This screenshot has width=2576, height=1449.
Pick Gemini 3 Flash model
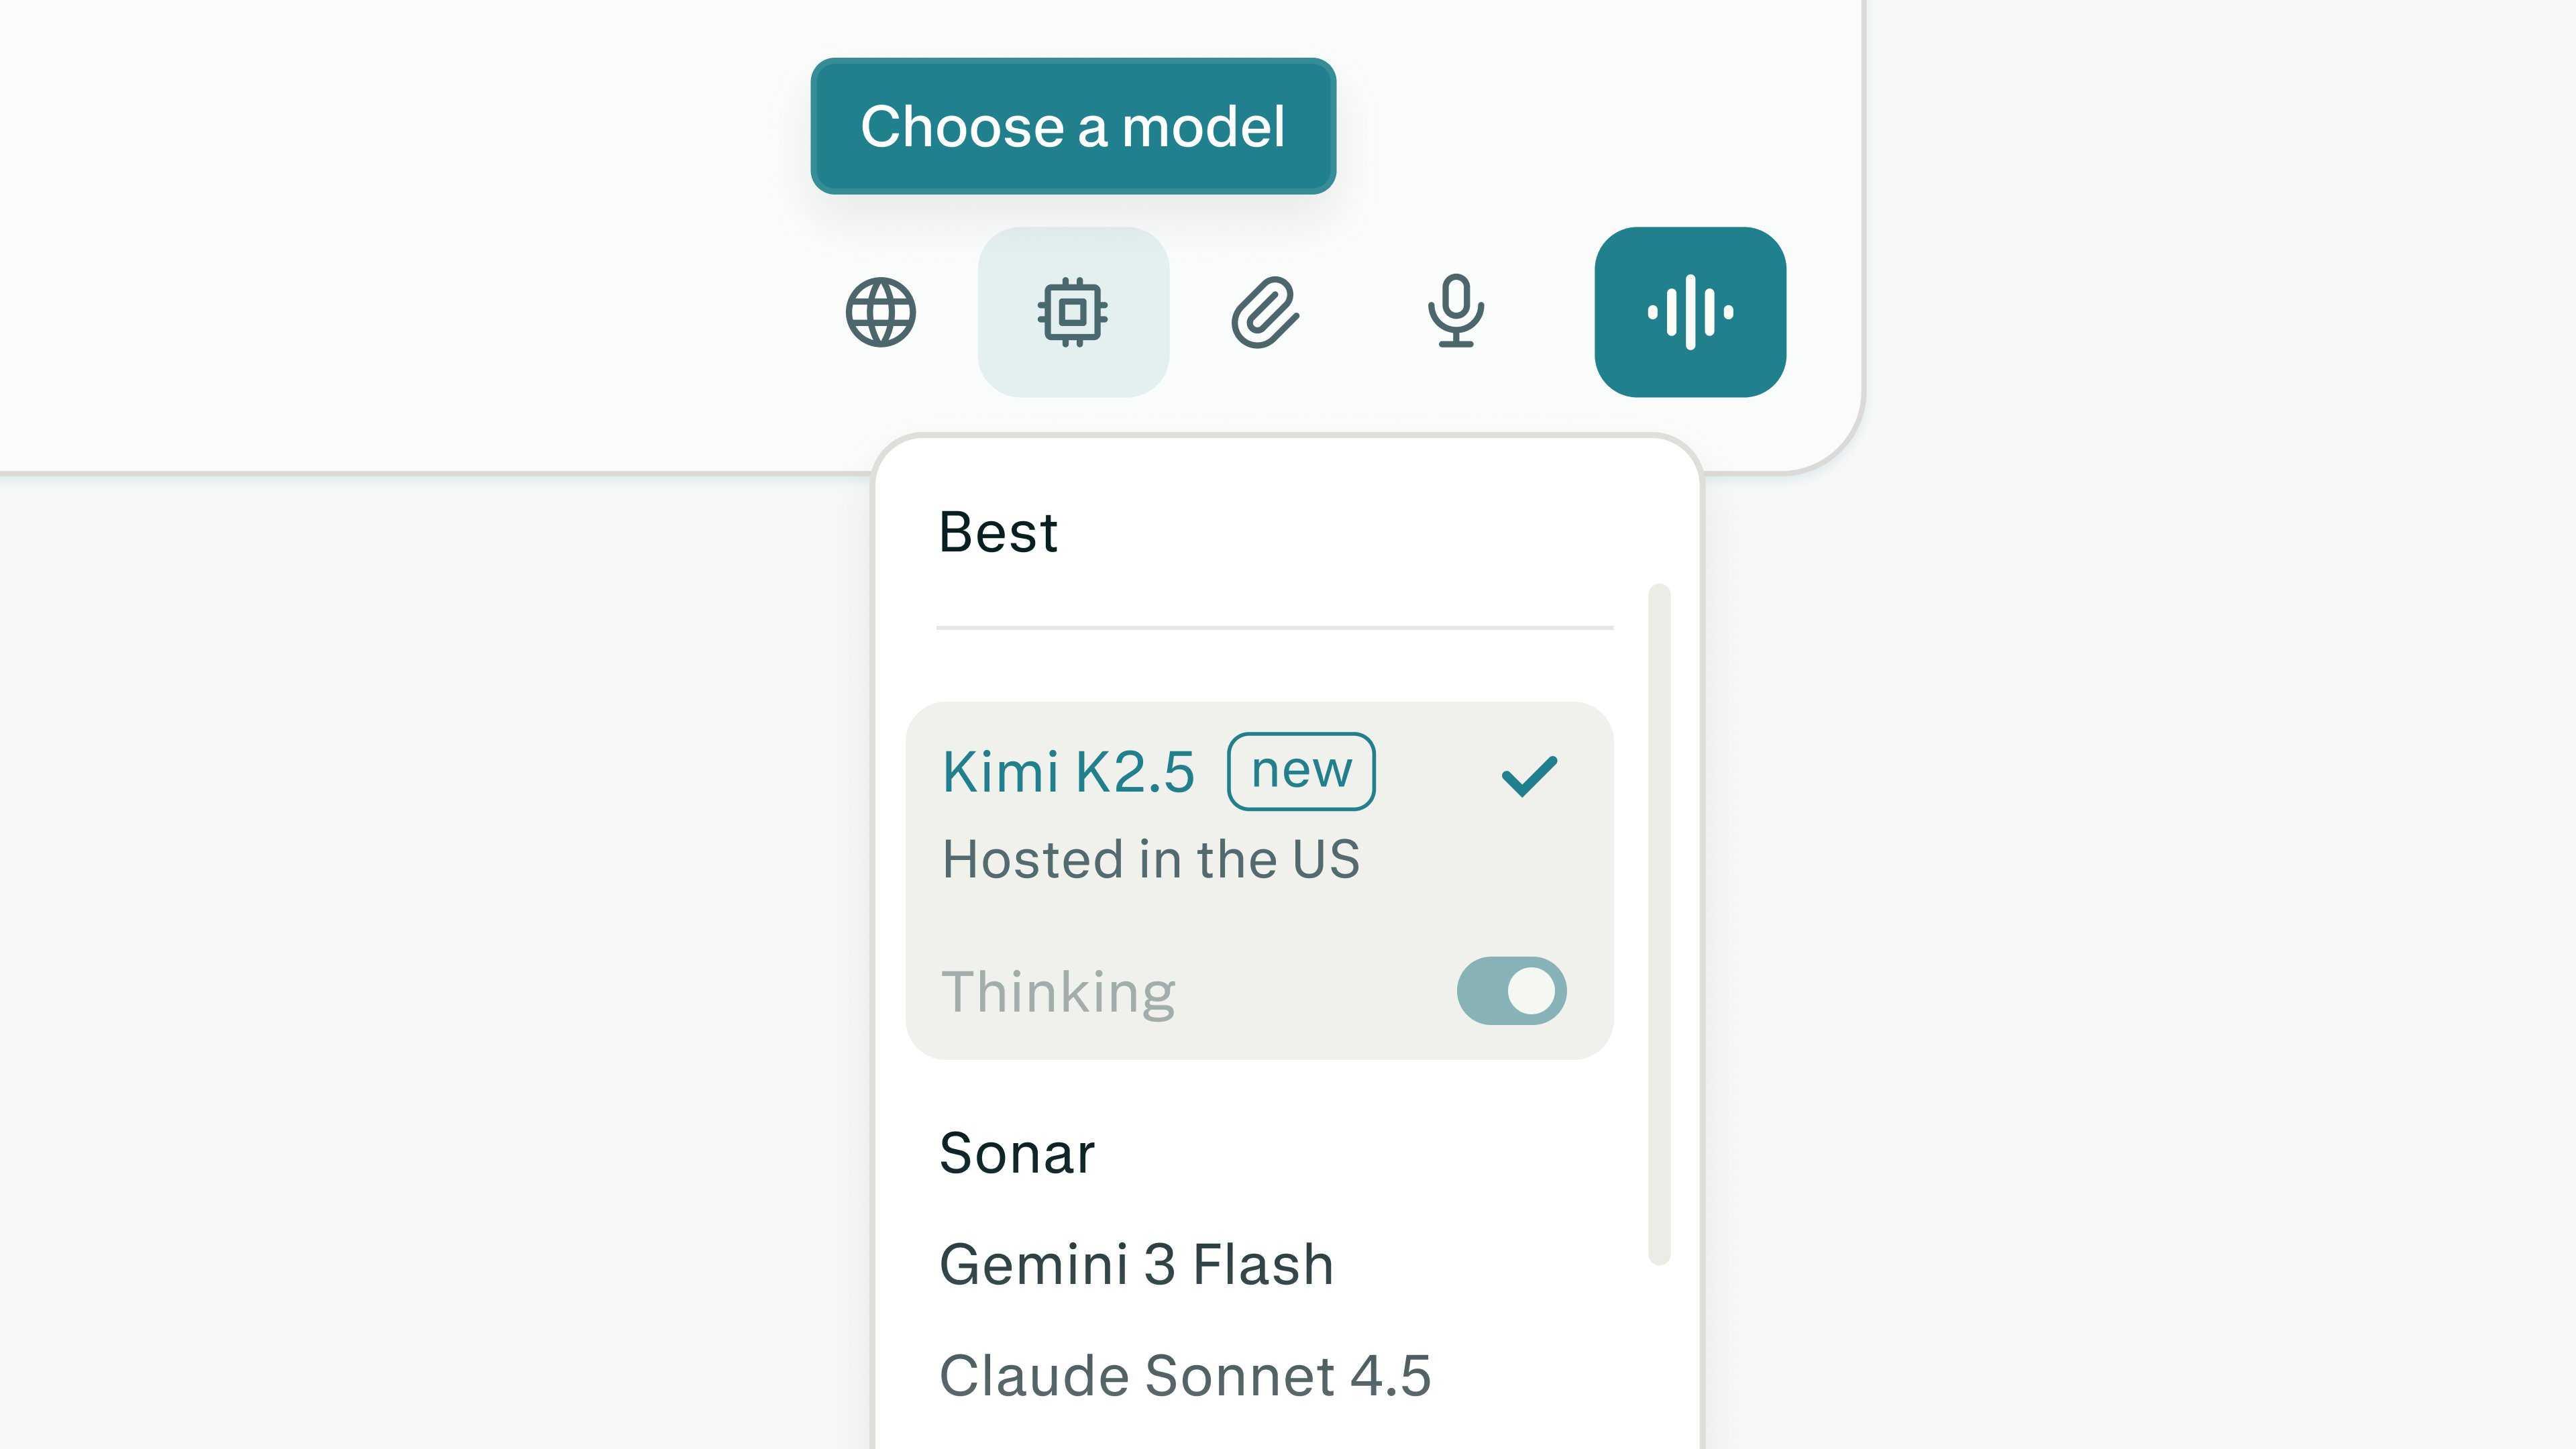pyautogui.click(x=1136, y=1264)
